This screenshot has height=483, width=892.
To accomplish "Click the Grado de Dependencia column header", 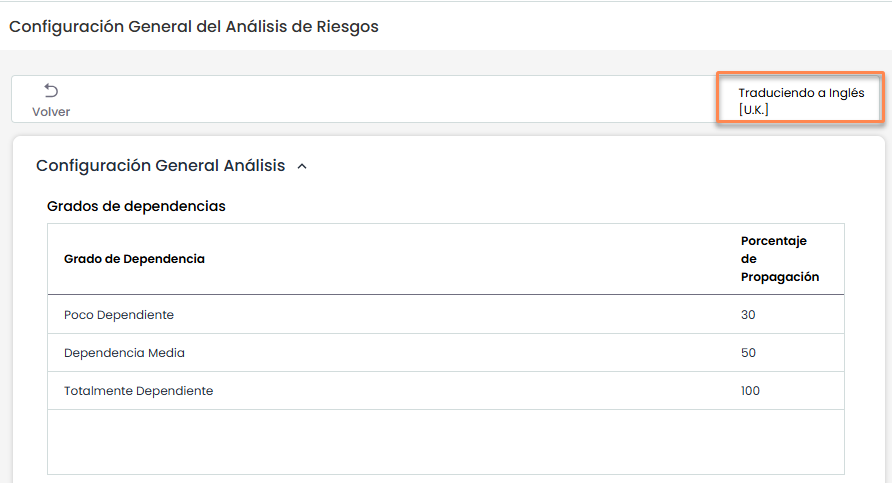I will tap(134, 259).
